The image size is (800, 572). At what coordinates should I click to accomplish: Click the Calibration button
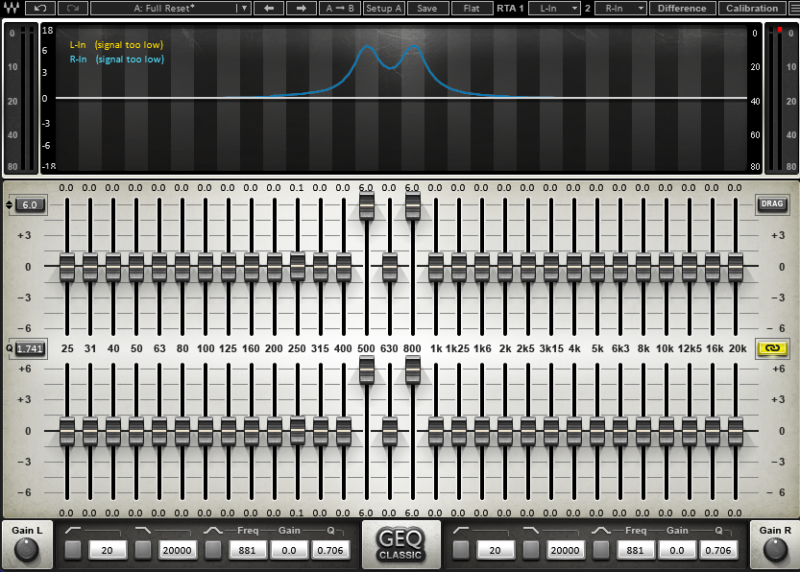[752, 8]
